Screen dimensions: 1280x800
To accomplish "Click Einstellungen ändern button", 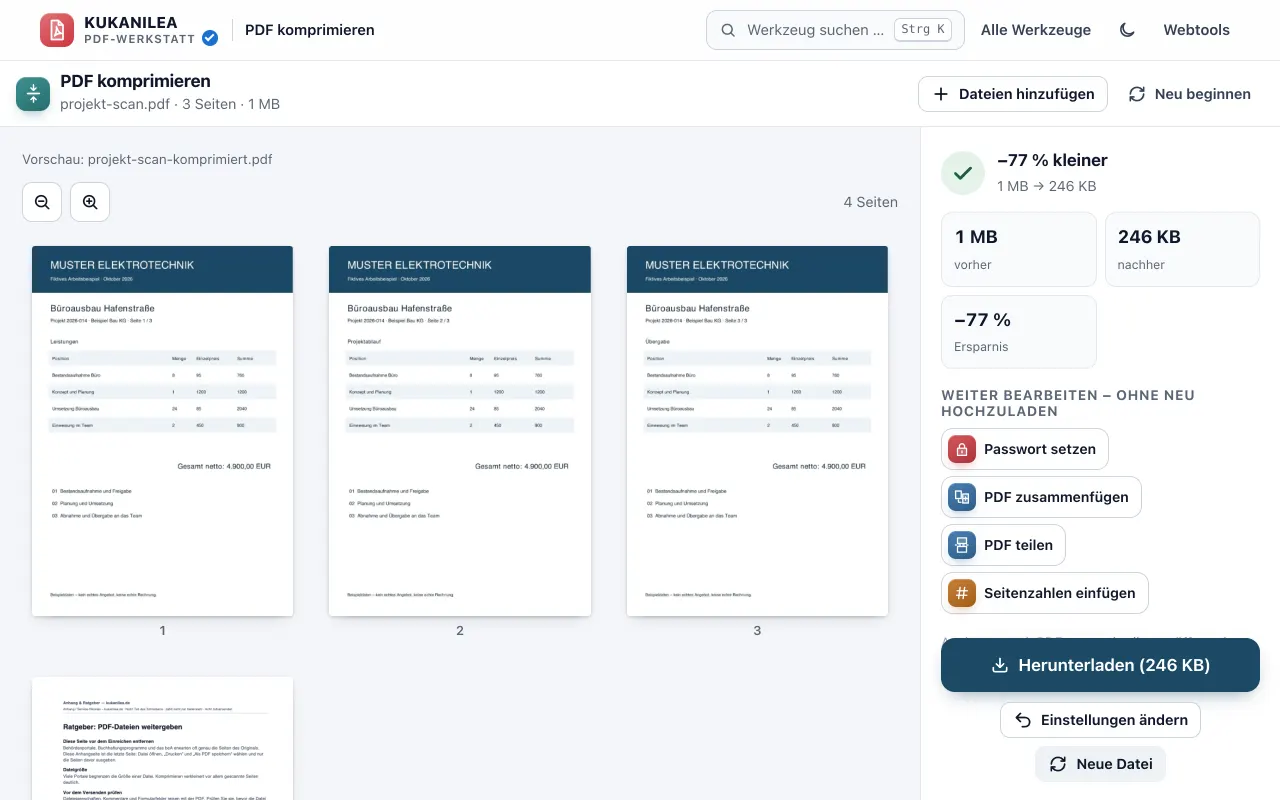I will click(x=1100, y=720).
